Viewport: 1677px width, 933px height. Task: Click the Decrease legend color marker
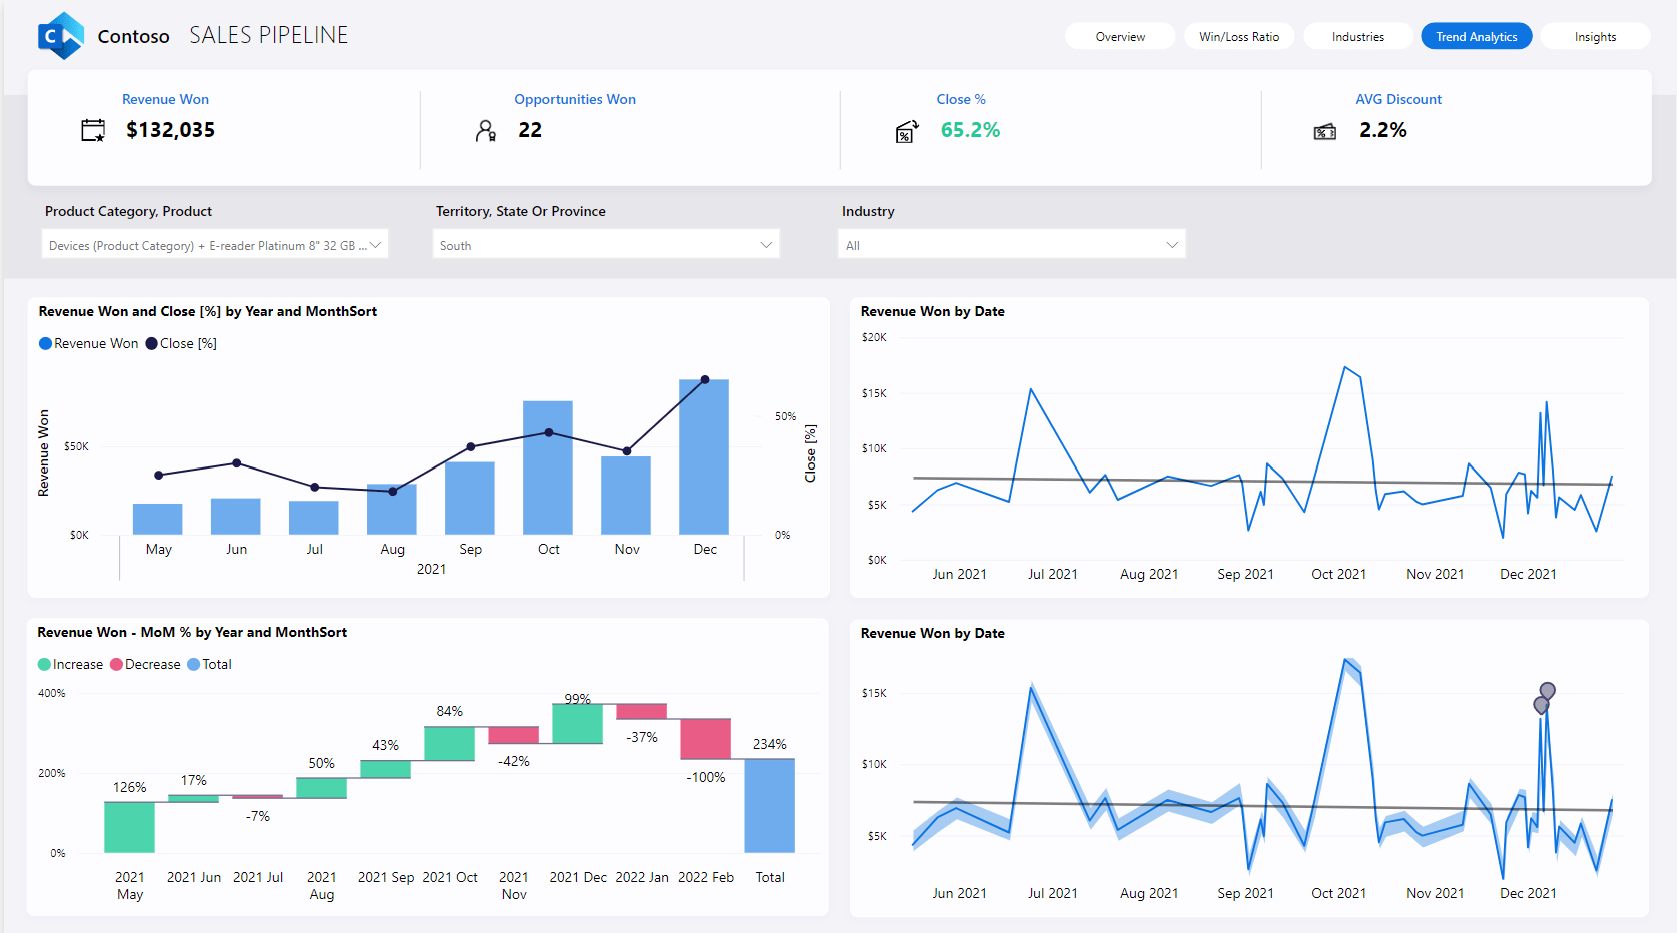116,664
